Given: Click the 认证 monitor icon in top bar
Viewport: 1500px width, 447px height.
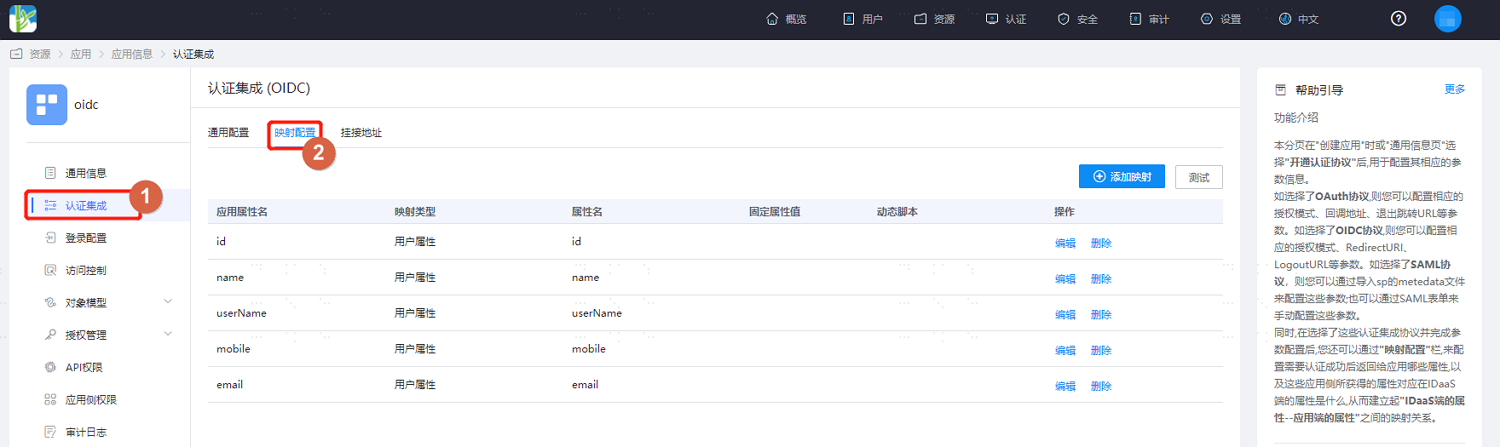Looking at the screenshot, I should [x=992, y=19].
